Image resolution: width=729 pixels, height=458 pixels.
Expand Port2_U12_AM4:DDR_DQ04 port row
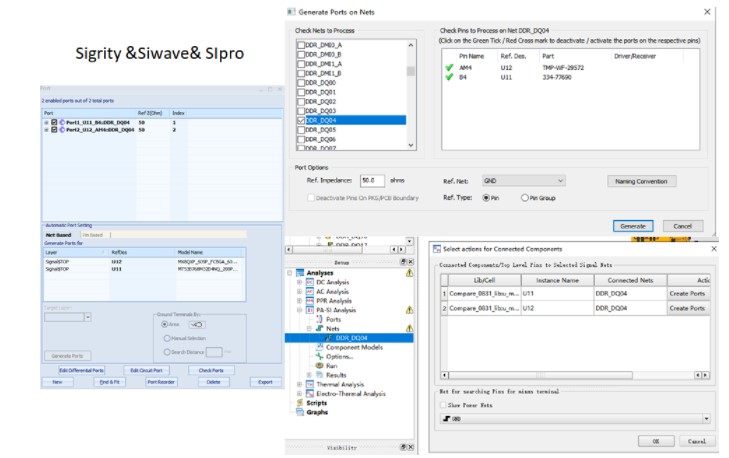coord(46,130)
